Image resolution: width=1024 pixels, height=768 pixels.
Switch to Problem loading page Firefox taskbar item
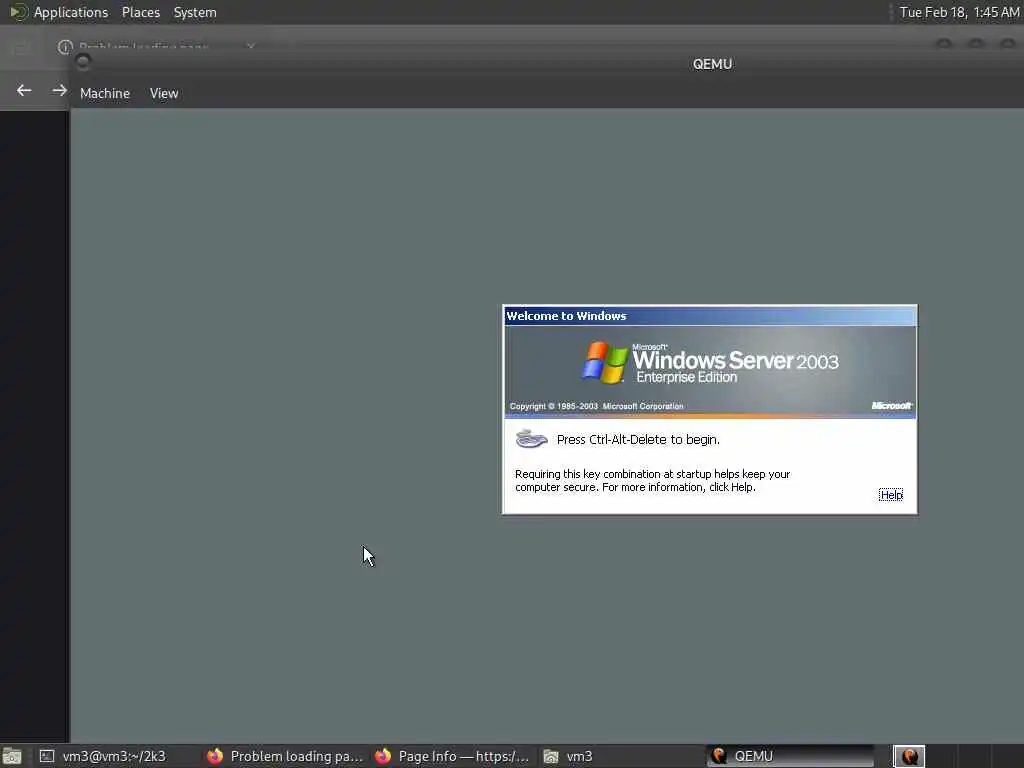click(285, 756)
